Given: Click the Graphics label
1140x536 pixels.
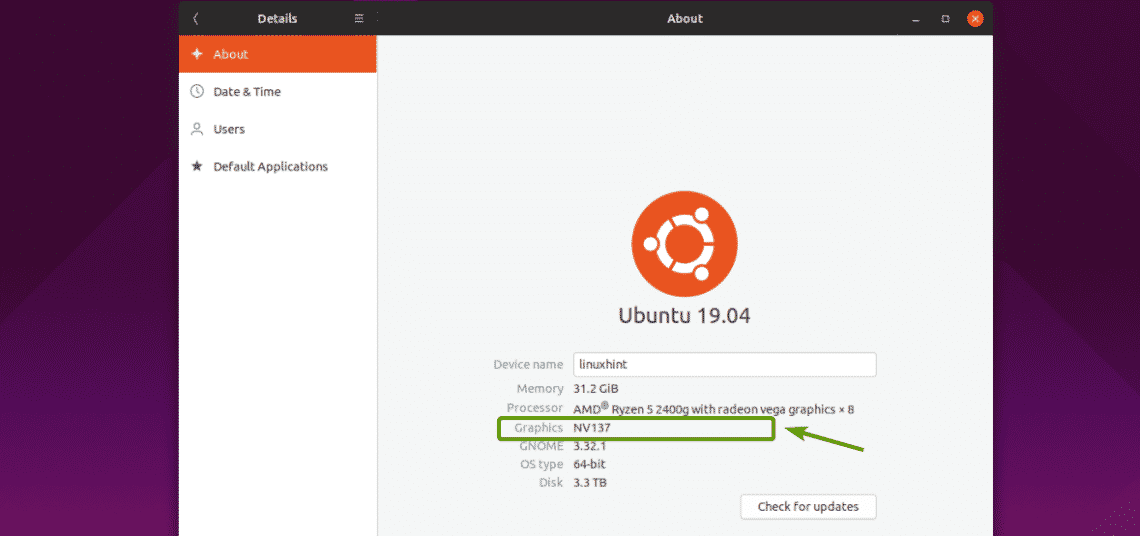Looking at the screenshot, I should [x=539, y=428].
